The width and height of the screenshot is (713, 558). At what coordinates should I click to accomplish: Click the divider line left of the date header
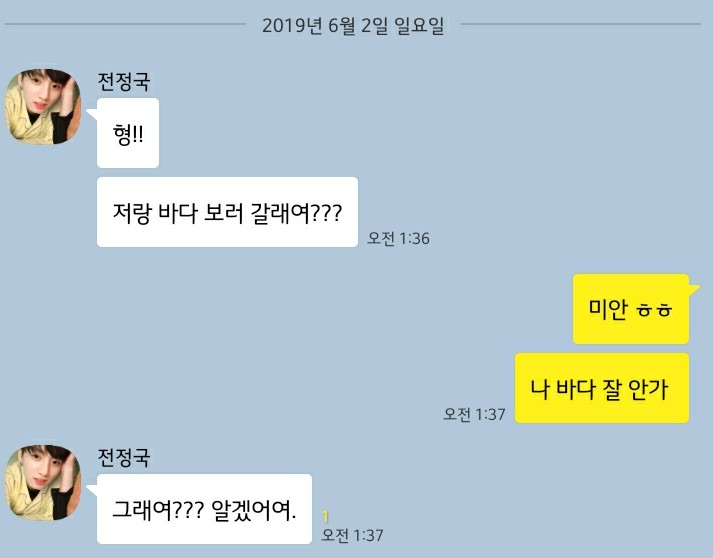coord(125,24)
